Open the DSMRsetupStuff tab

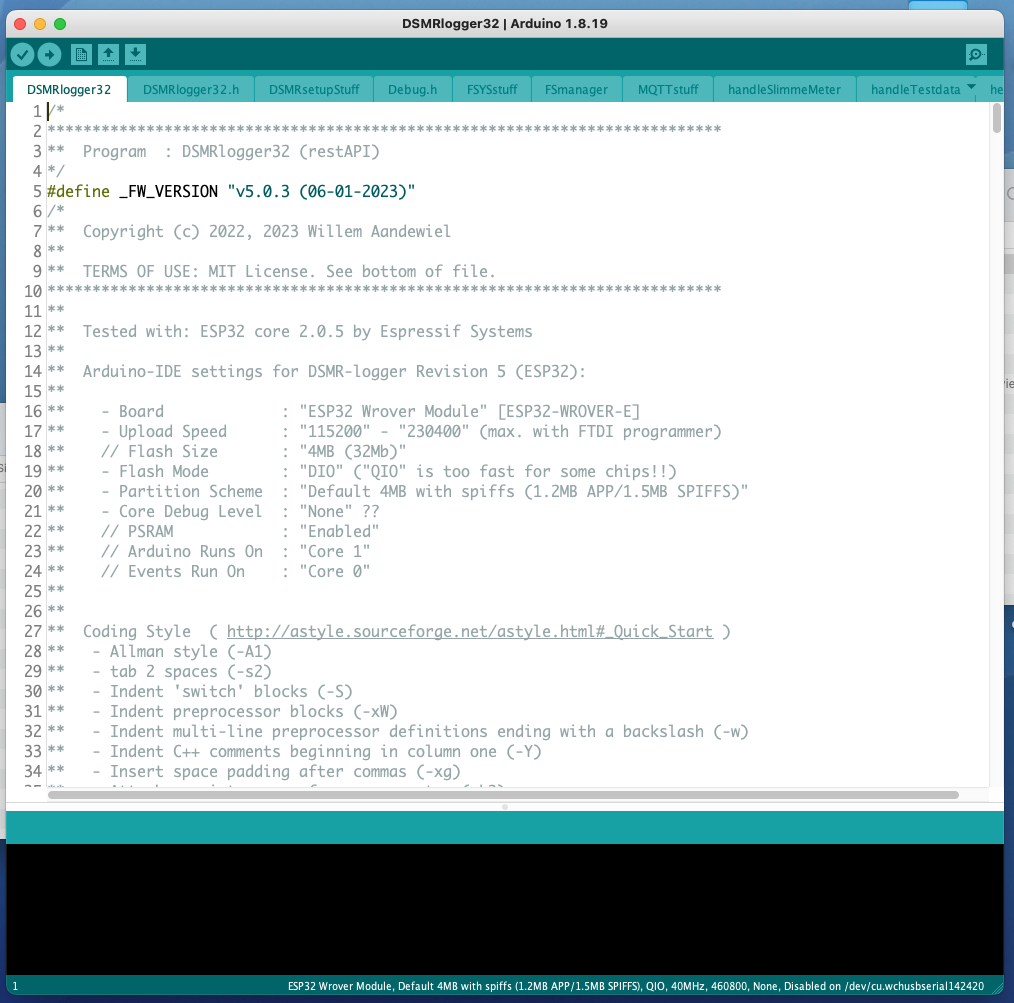coord(314,89)
